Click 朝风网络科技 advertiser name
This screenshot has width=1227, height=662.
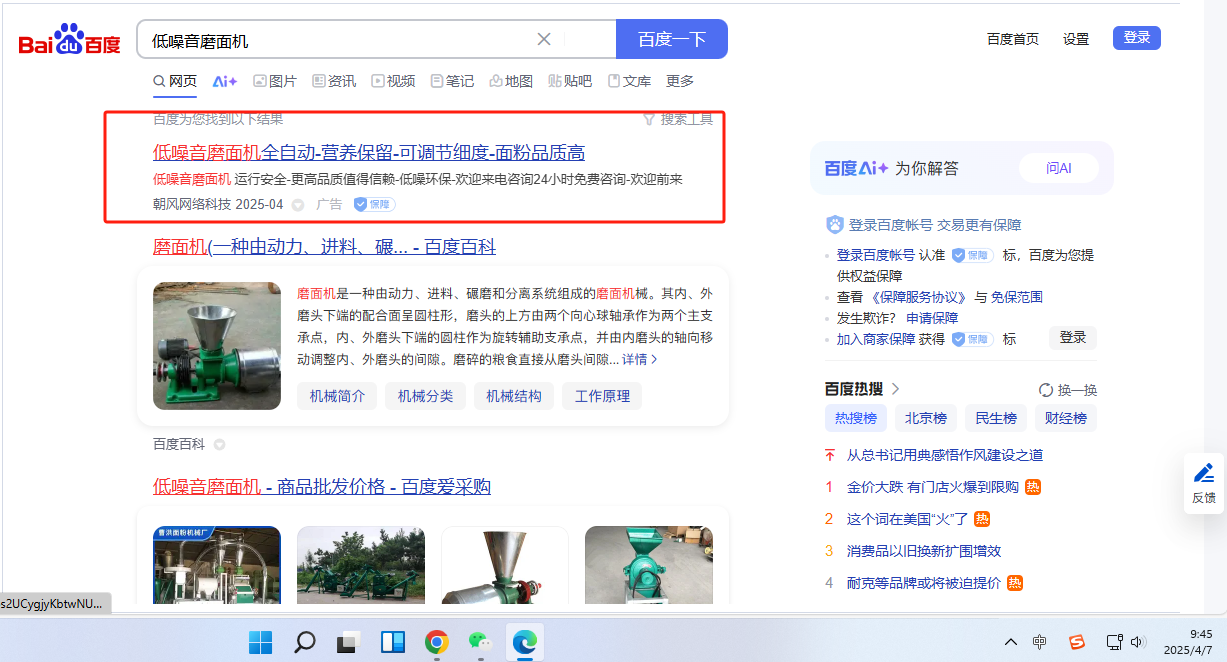coord(192,204)
